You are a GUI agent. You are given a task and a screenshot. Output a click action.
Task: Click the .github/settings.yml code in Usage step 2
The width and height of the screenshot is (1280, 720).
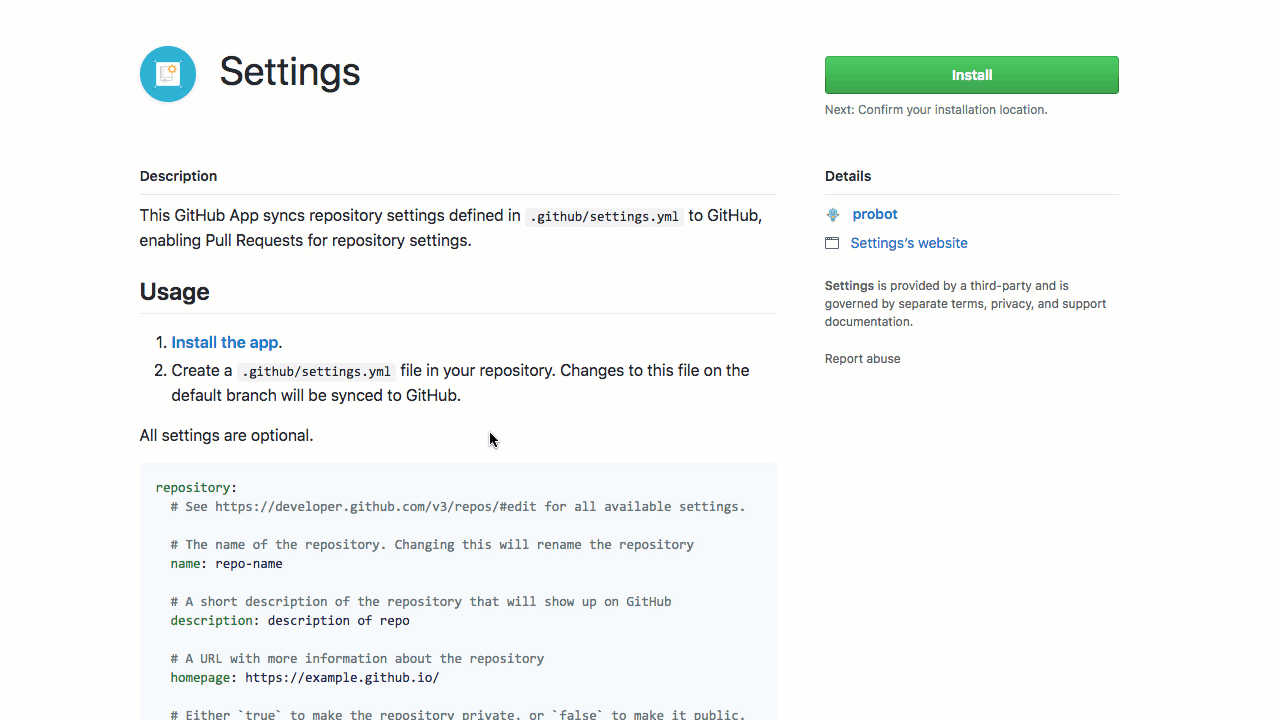tap(316, 371)
